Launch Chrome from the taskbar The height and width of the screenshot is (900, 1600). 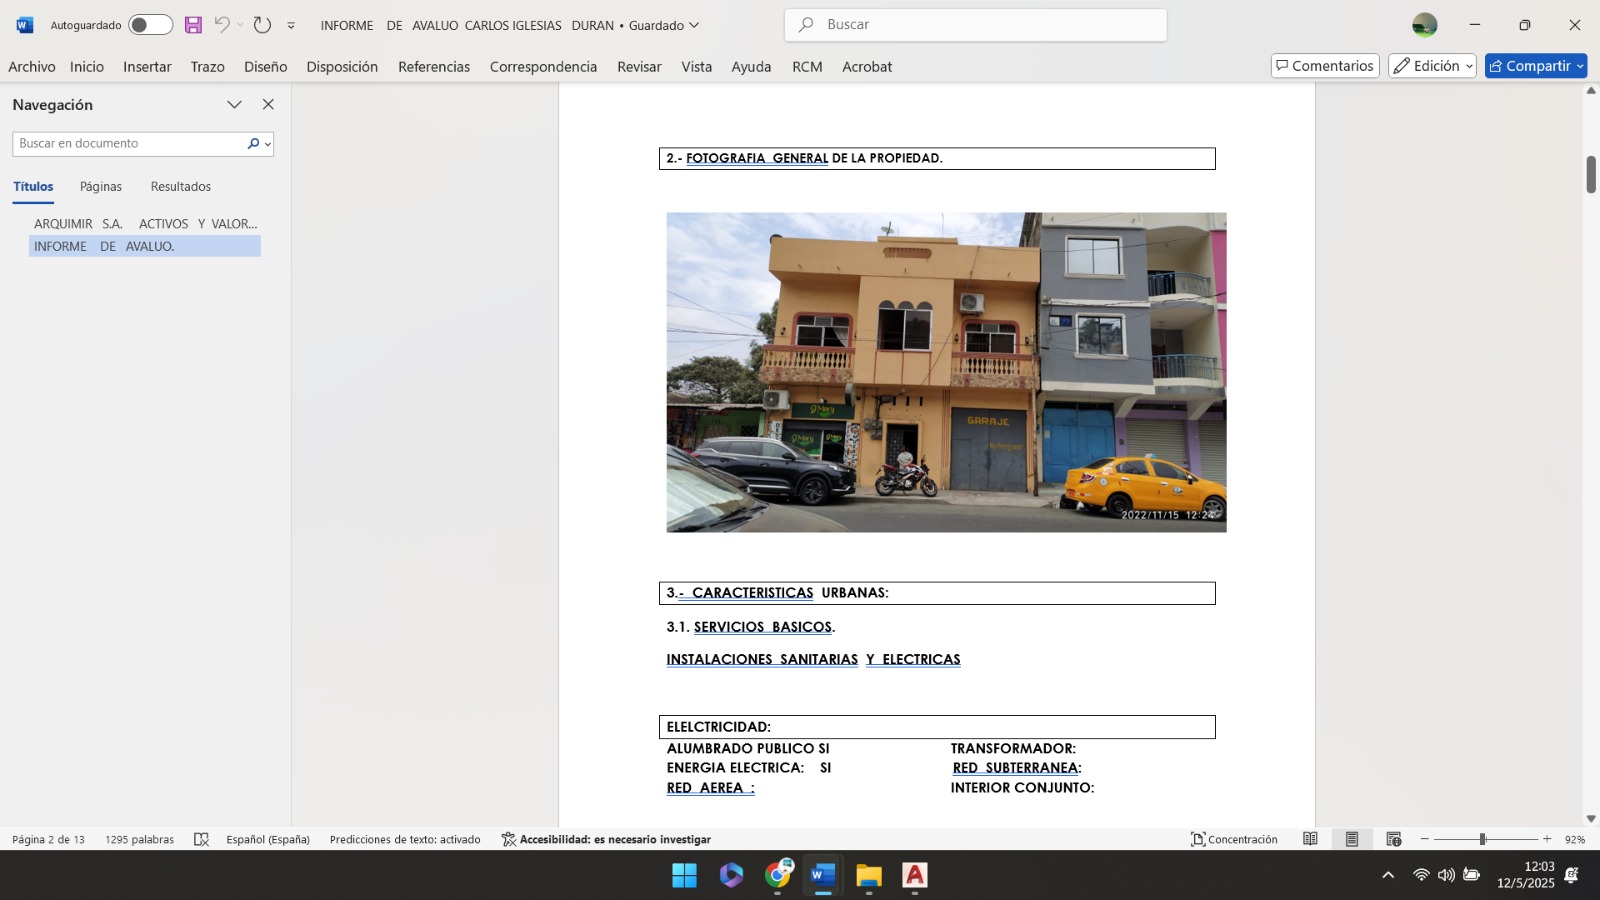(x=778, y=876)
